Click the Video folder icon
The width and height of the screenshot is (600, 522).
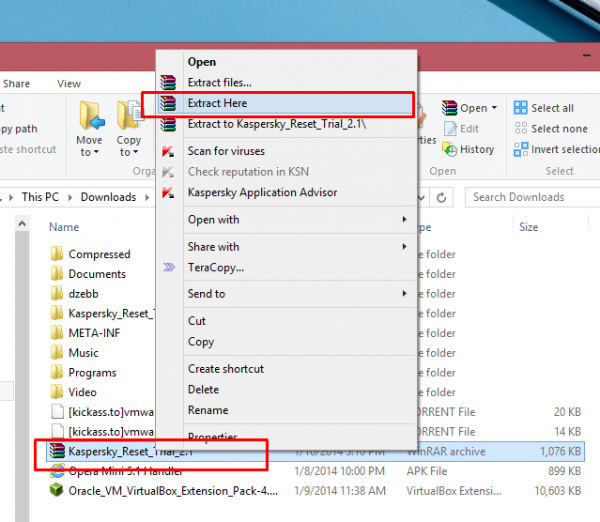click(57, 392)
